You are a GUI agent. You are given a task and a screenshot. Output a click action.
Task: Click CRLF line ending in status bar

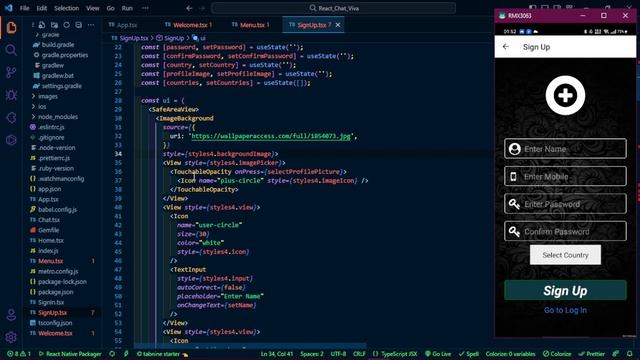click(359, 354)
